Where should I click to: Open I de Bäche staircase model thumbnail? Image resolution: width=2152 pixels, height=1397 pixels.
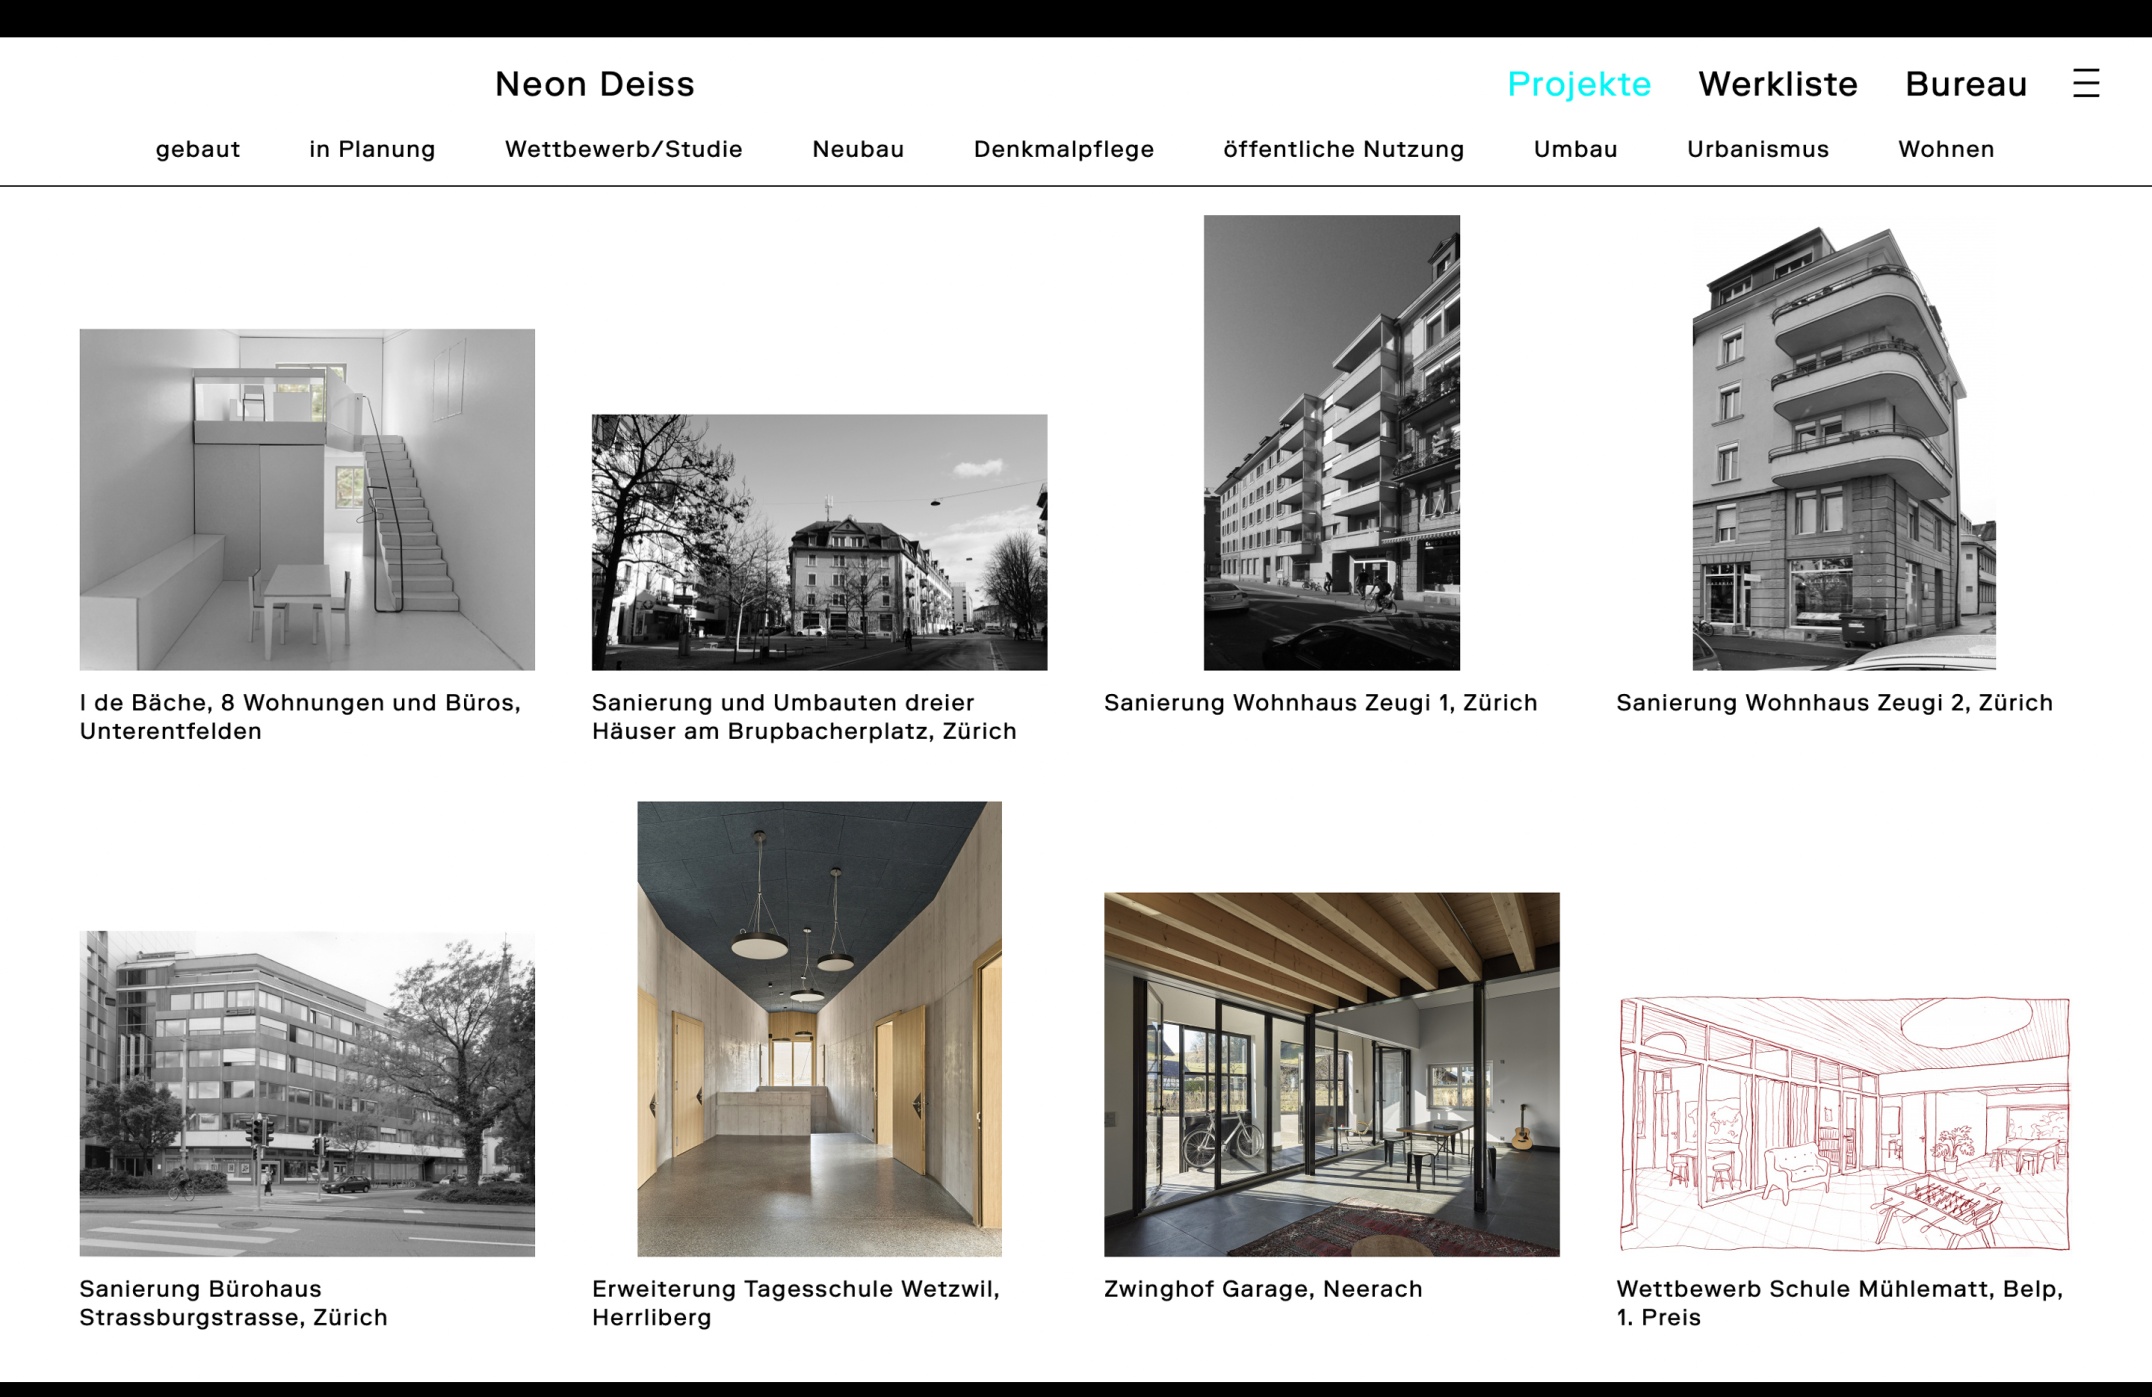click(307, 499)
